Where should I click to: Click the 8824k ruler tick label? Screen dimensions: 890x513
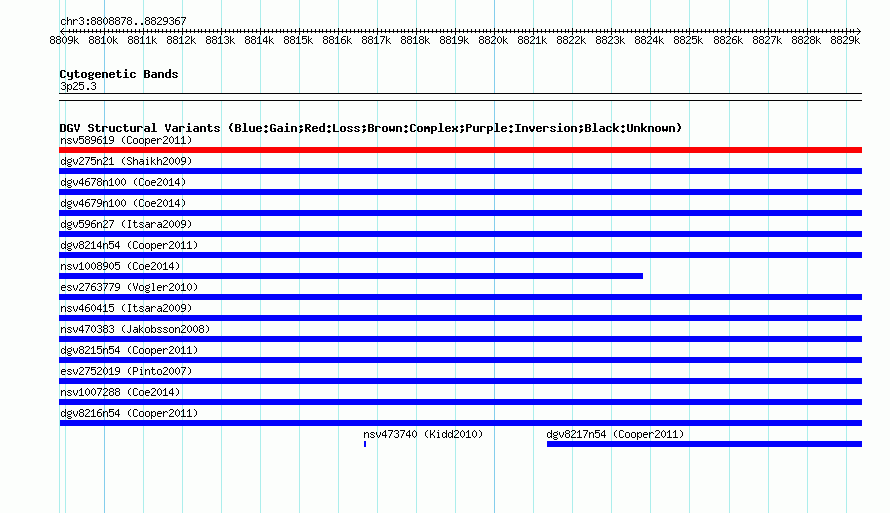(x=649, y=40)
